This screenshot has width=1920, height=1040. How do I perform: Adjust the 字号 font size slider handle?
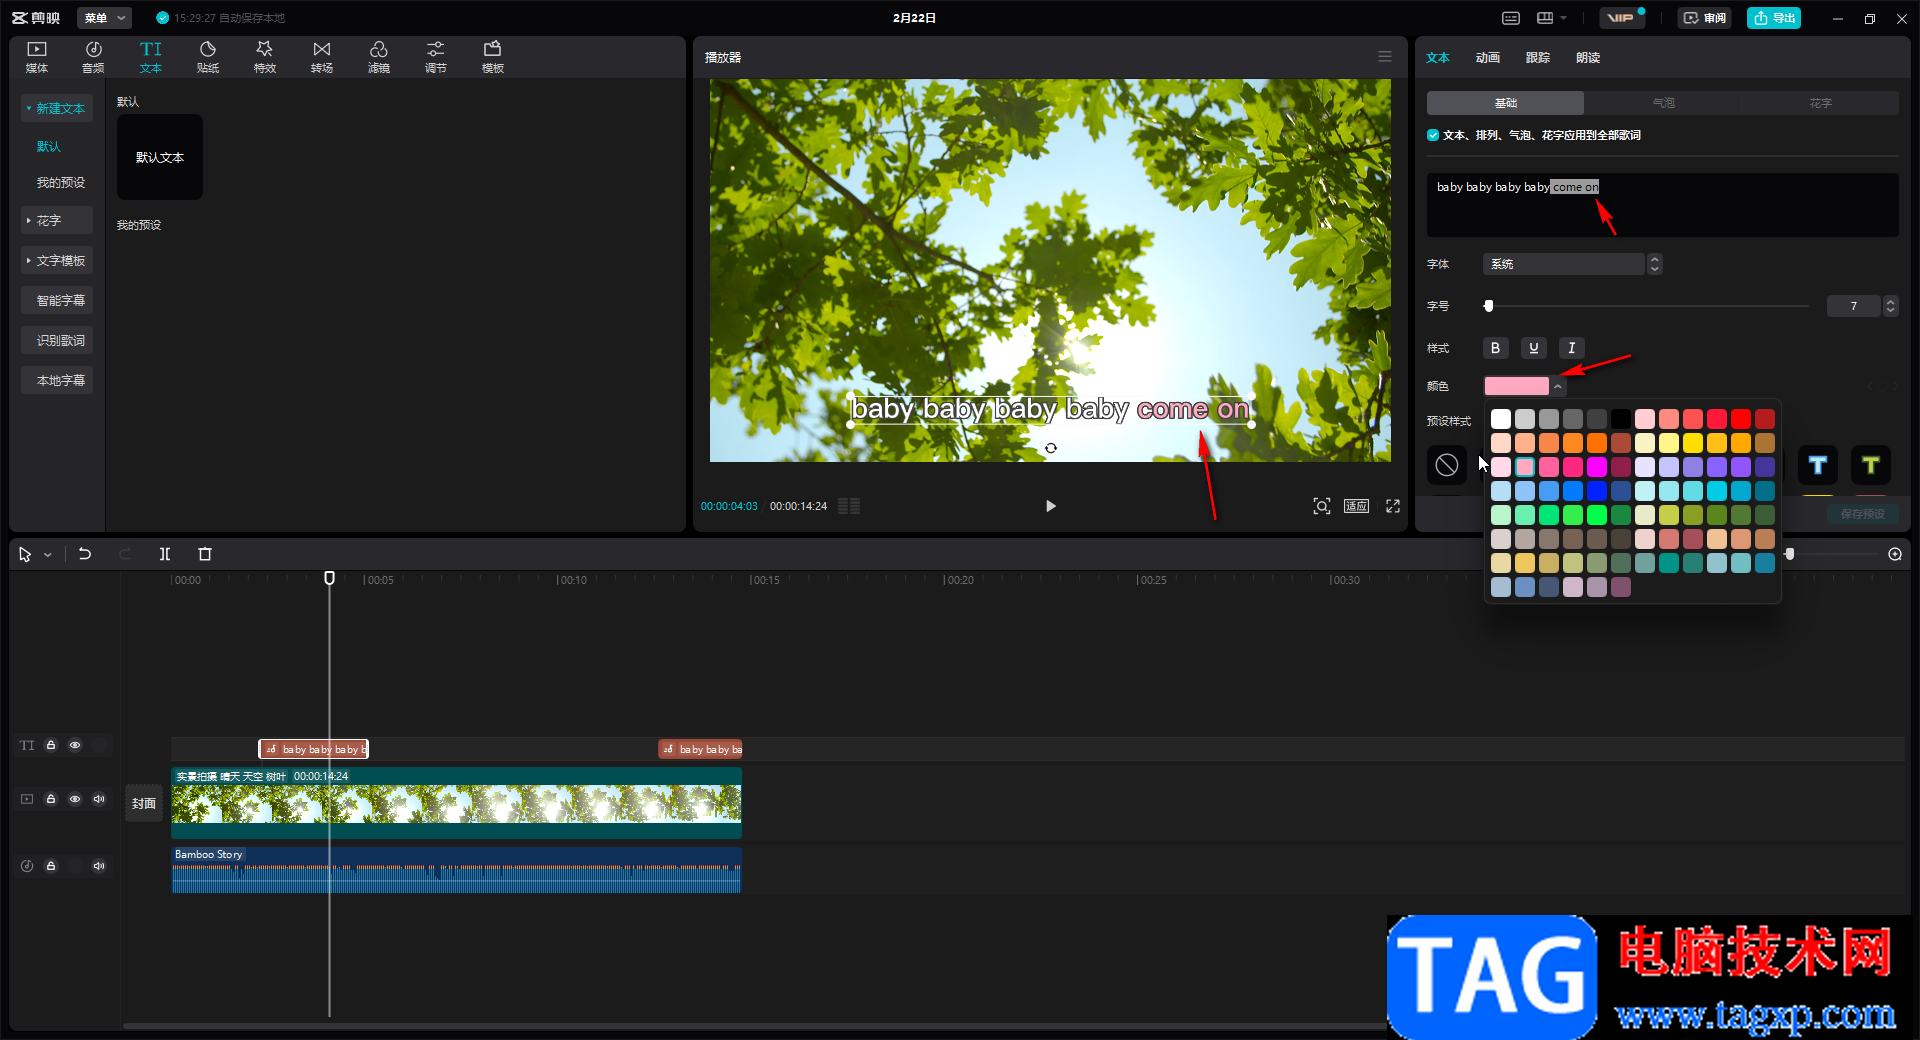click(1488, 306)
